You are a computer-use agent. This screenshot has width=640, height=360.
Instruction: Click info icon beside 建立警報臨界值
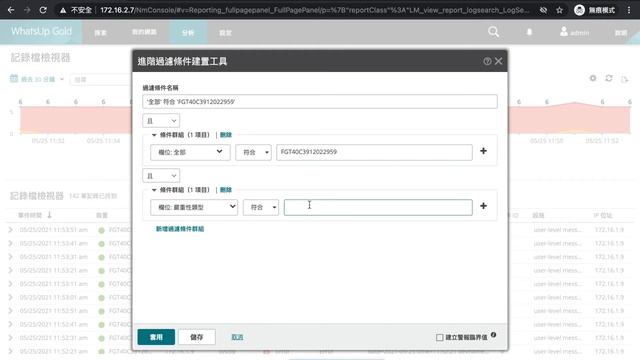[x=493, y=335]
